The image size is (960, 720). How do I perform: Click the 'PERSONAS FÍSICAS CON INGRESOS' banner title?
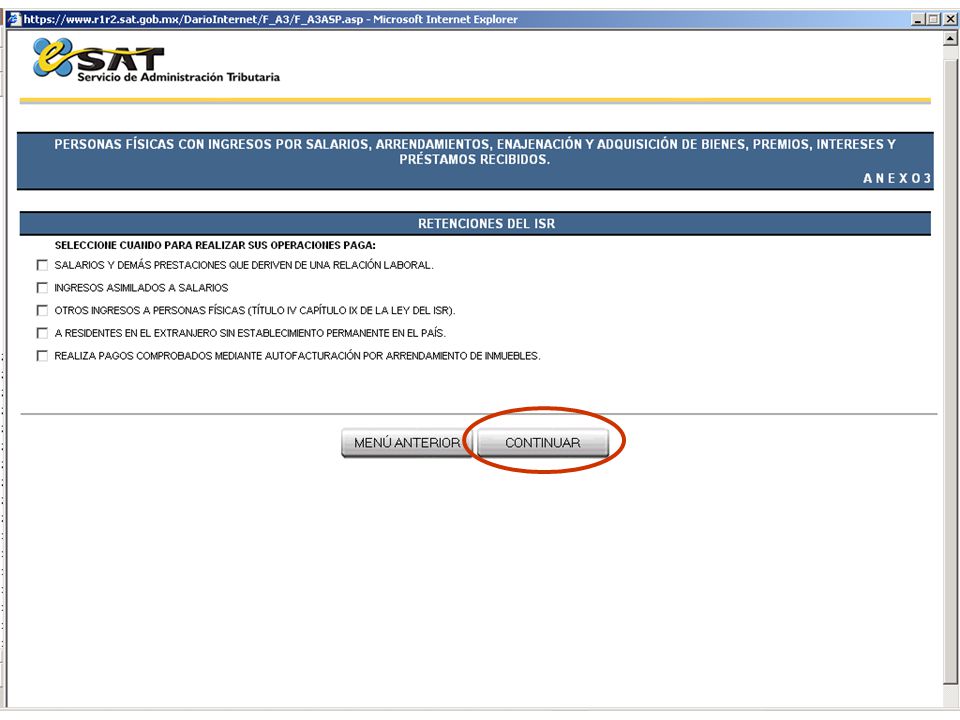click(x=474, y=151)
